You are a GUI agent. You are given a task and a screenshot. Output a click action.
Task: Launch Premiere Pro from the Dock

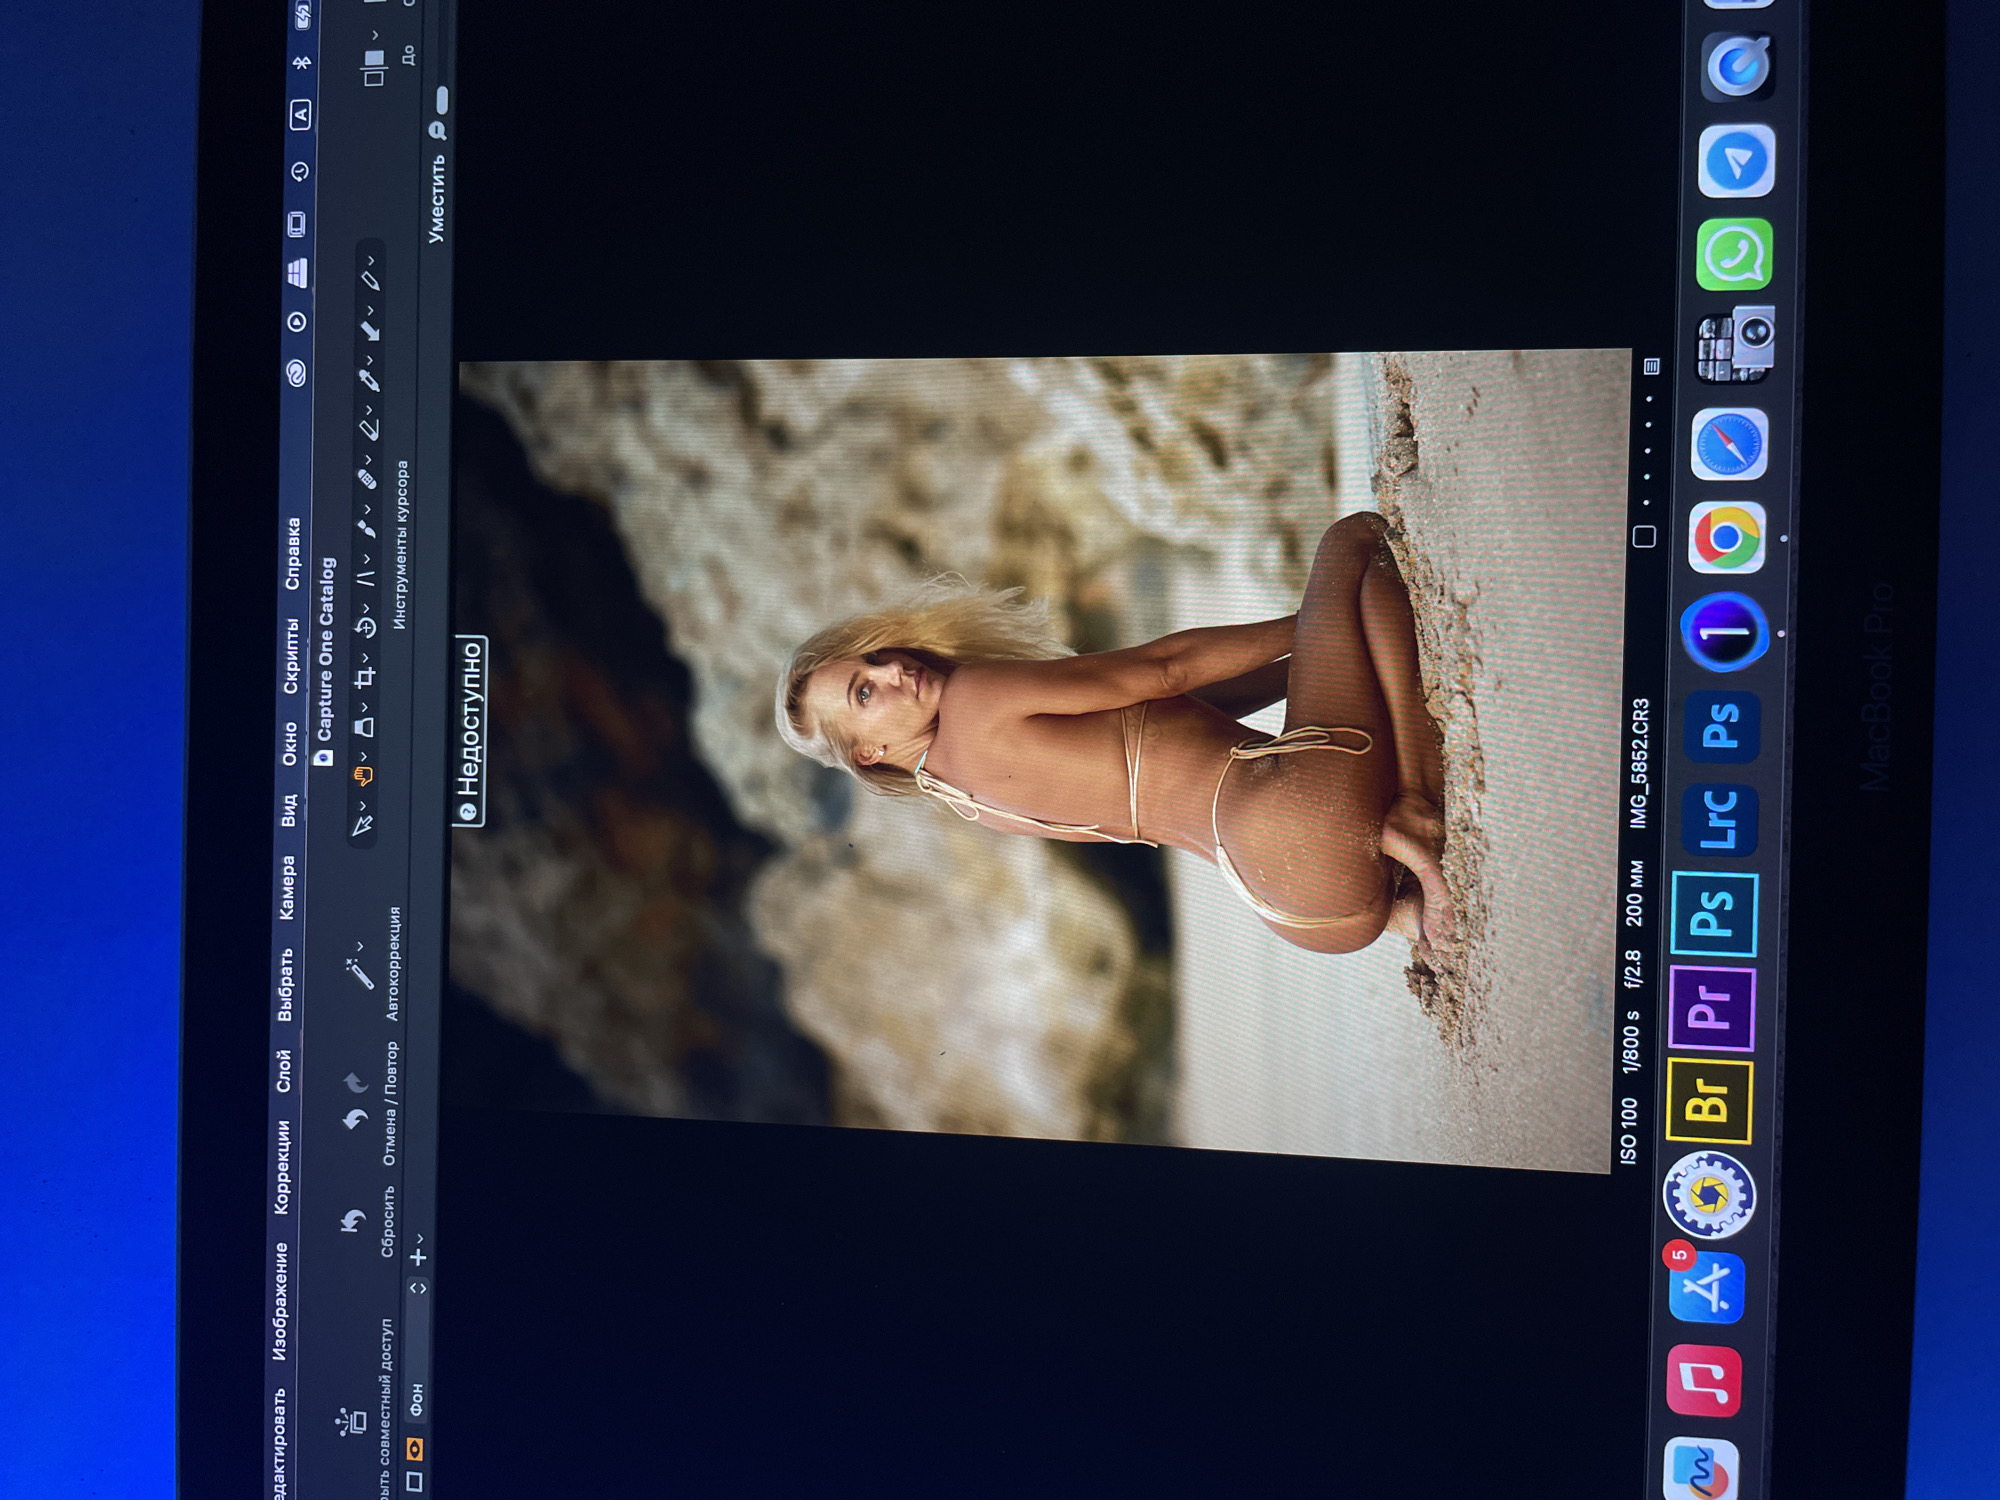click(1712, 1008)
